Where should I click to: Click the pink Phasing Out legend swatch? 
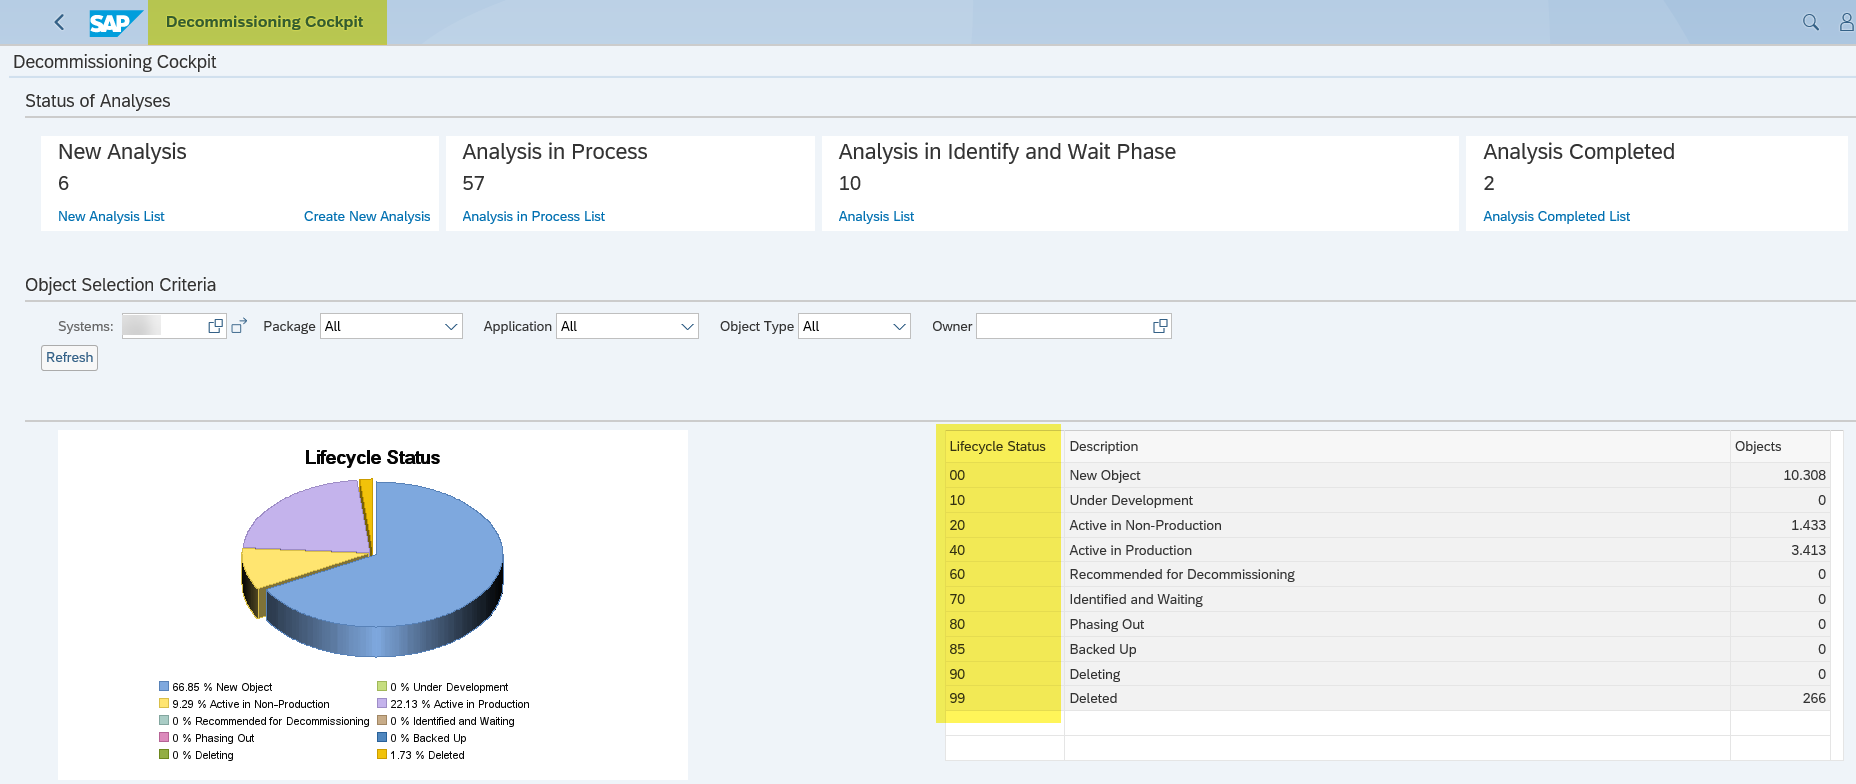164,738
